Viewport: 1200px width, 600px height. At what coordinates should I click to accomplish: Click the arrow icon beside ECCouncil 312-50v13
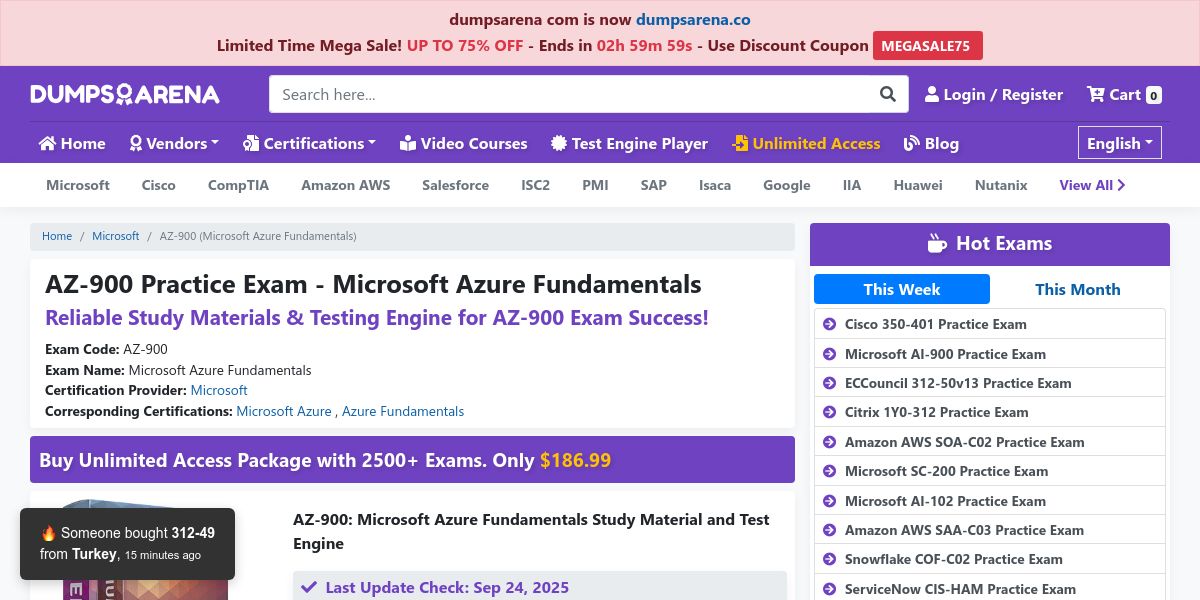click(829, 383)
